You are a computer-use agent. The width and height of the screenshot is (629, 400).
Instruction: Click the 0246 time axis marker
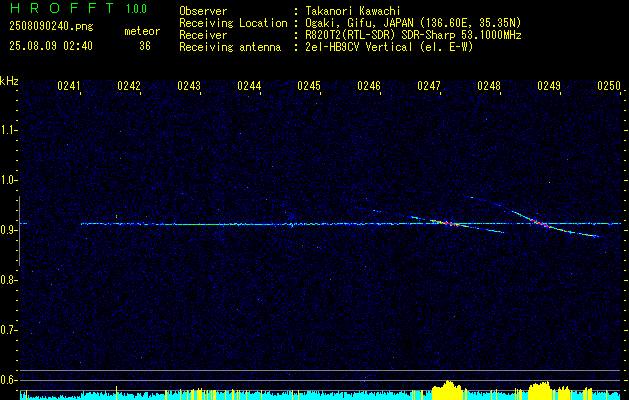(369, 86)
